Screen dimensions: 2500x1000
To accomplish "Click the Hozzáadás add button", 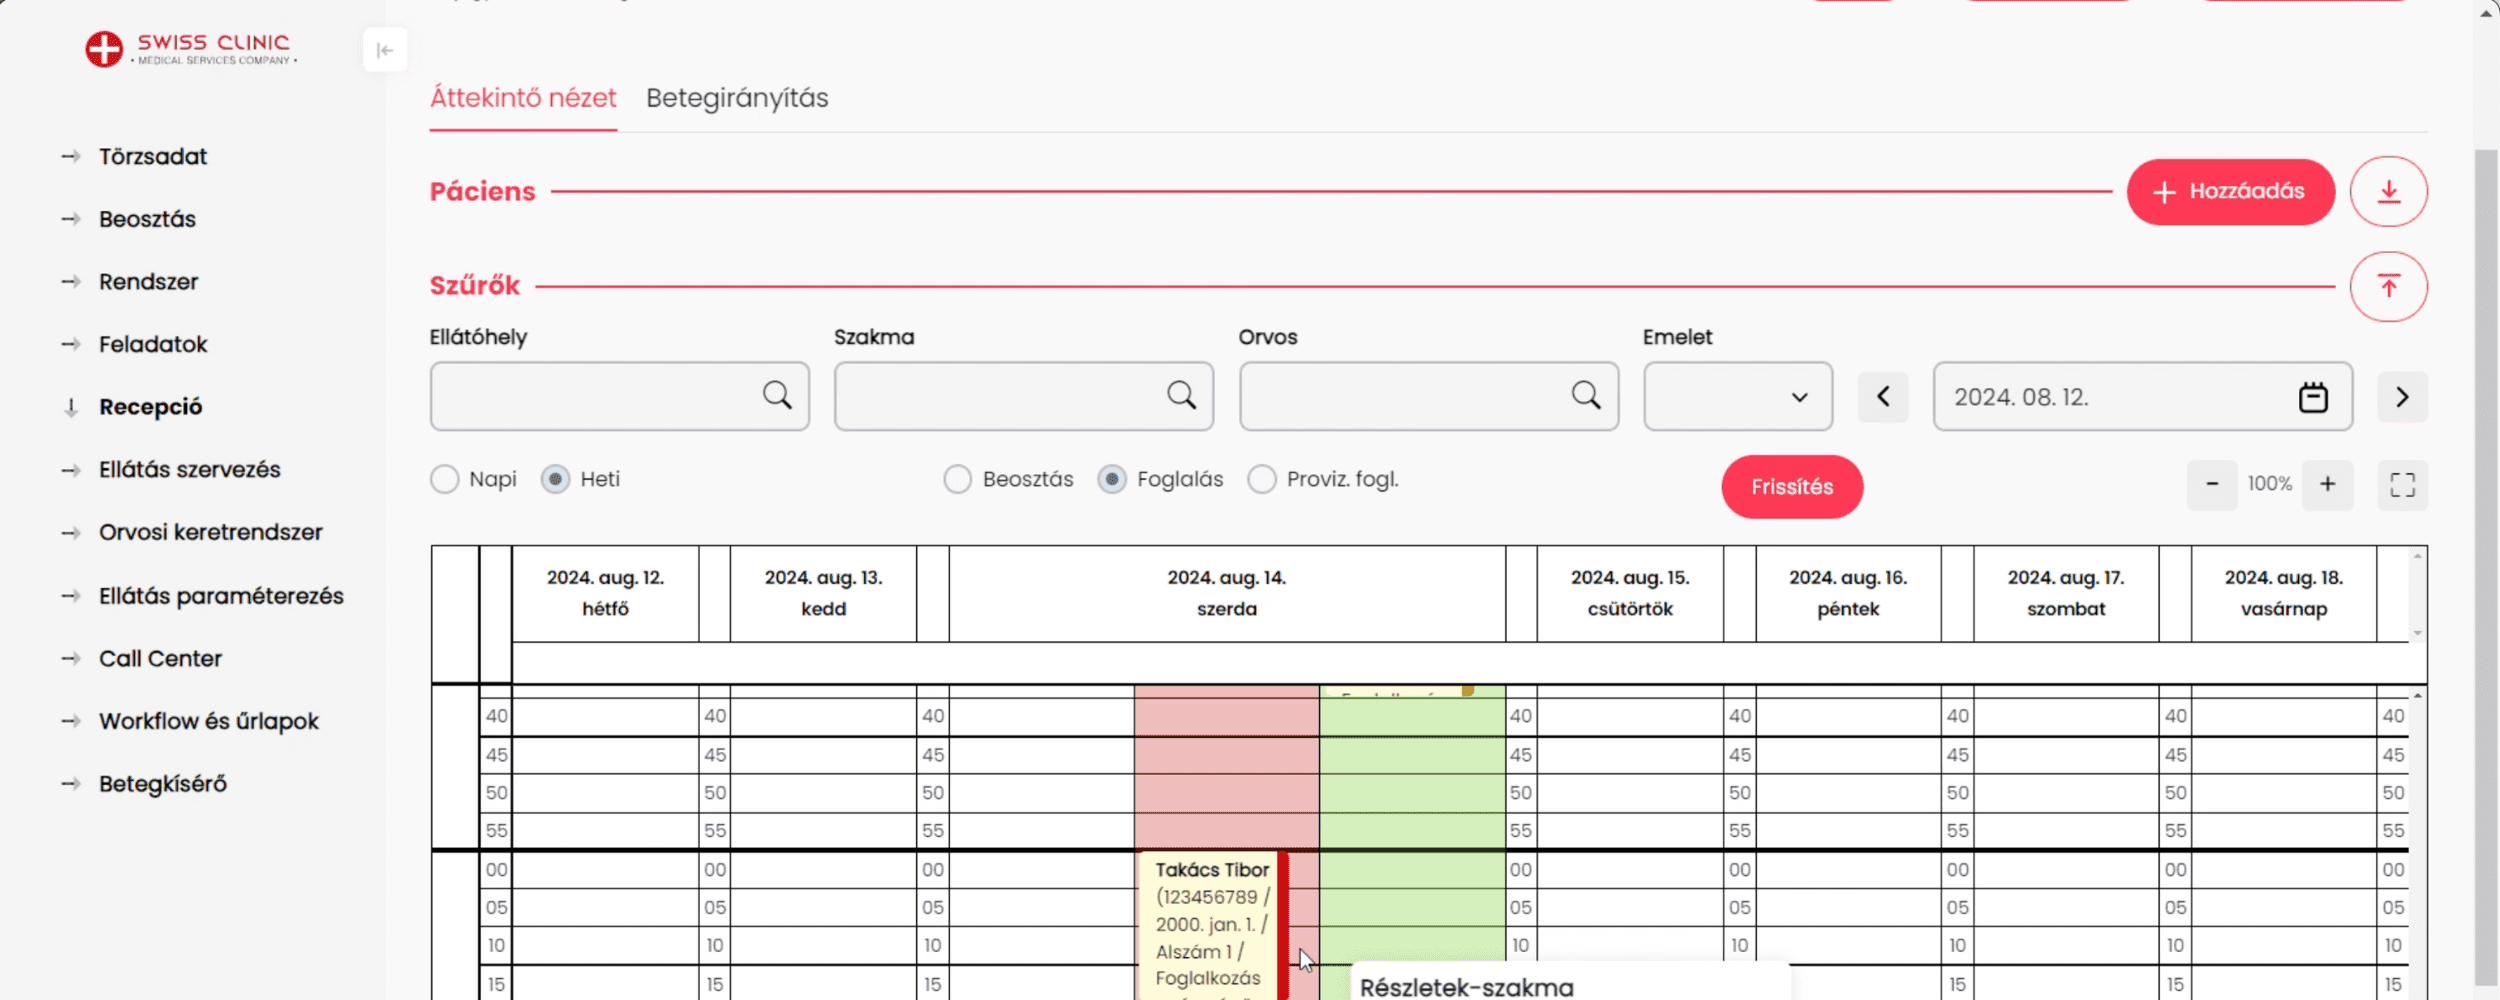I will click(2230, 192).
